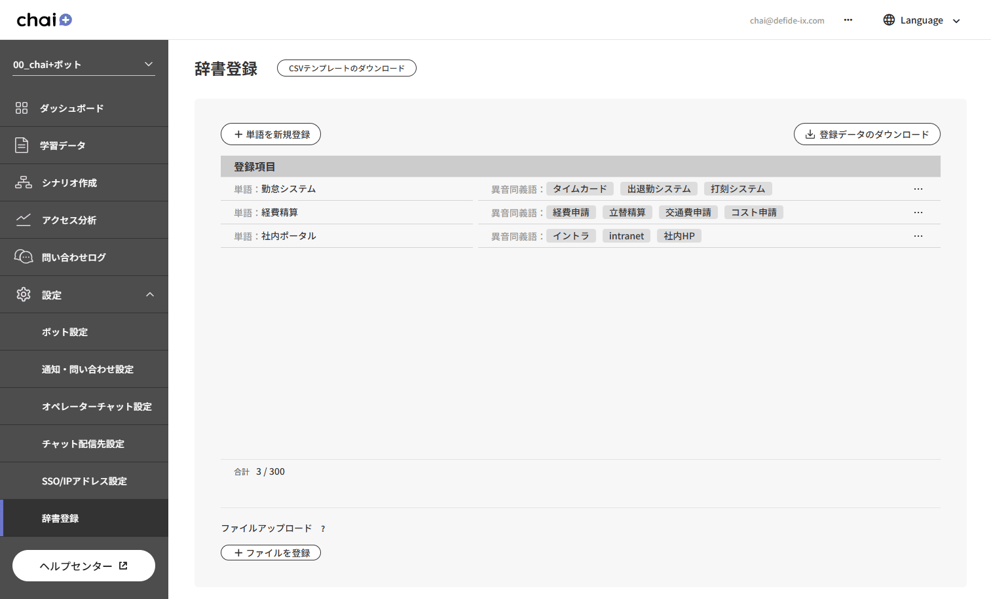Click the account email chai@defide-ix.com
This screenshot has height=599, width=991.
(x=787, y=20)
